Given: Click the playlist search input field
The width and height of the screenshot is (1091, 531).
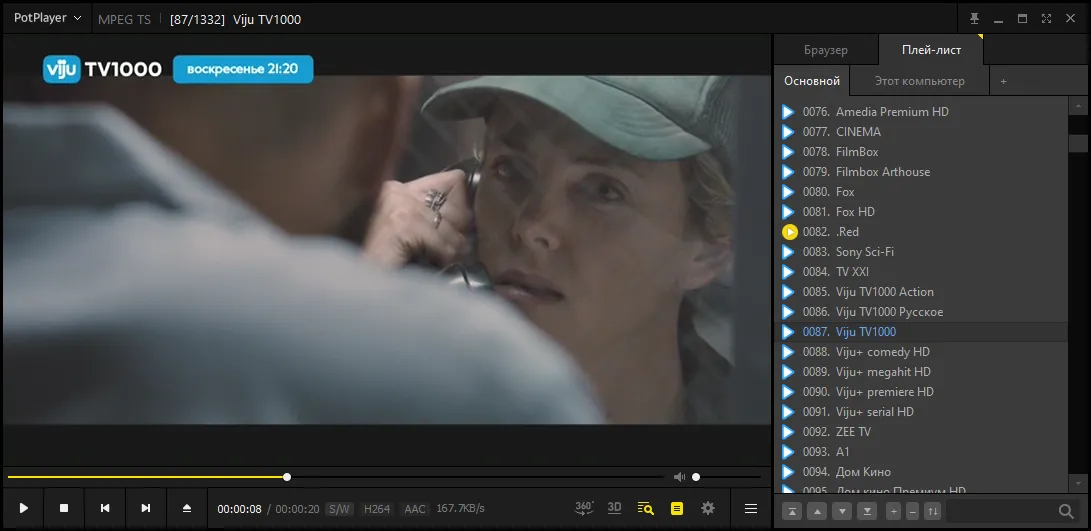Looking at the screenshot, I should (1001, 512).
